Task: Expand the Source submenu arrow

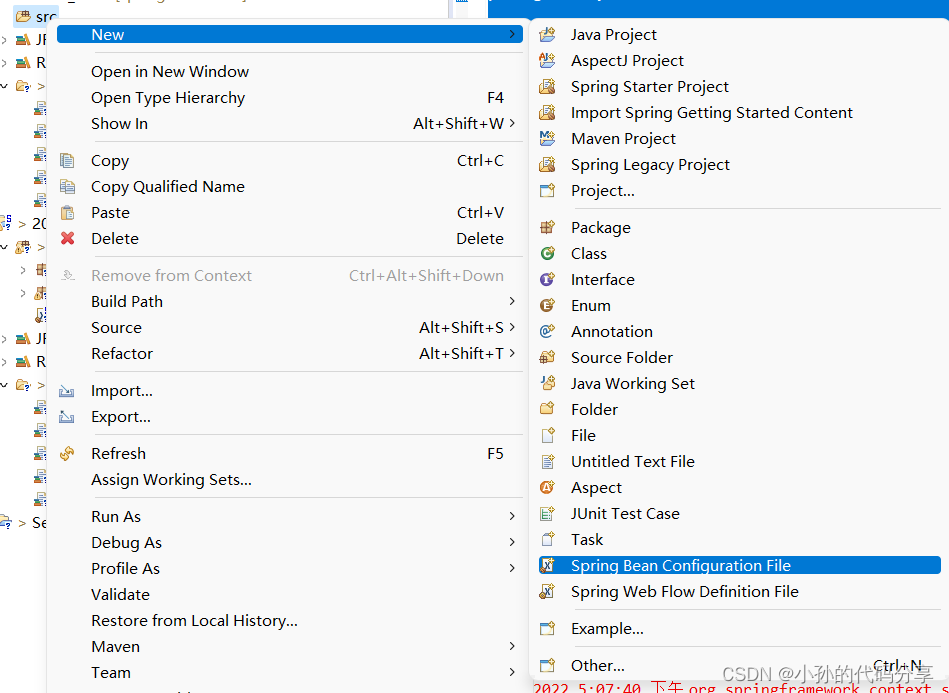Action: pos(512,327)
